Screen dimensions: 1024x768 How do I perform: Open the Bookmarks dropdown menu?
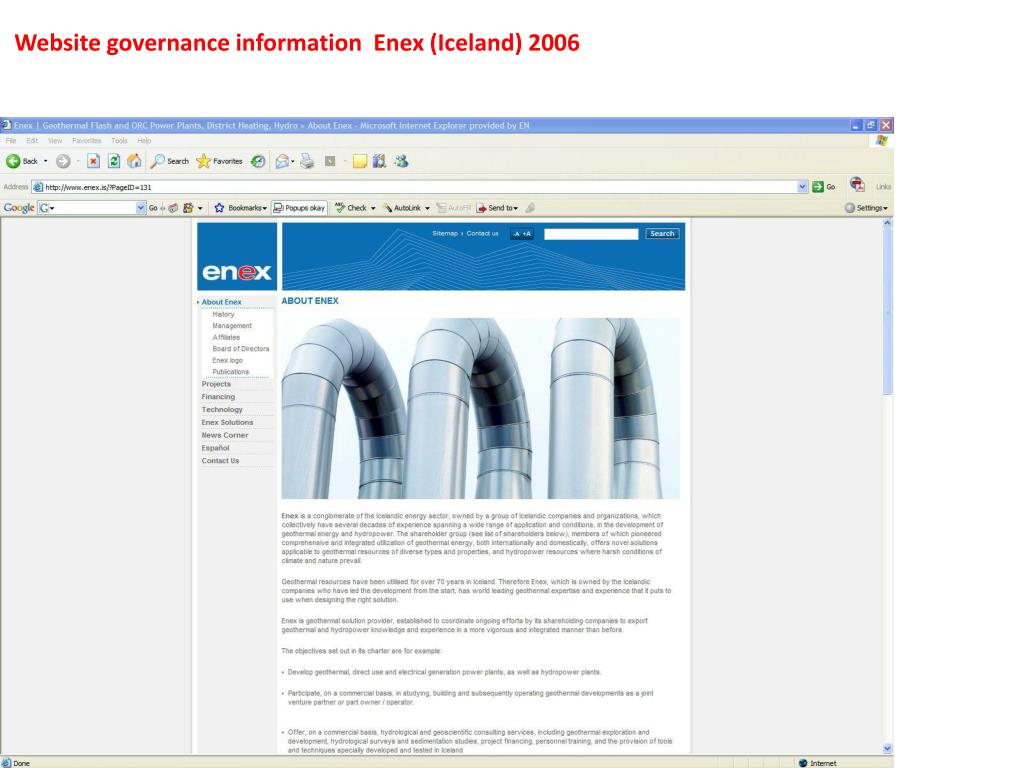click(x=264, y=208)
